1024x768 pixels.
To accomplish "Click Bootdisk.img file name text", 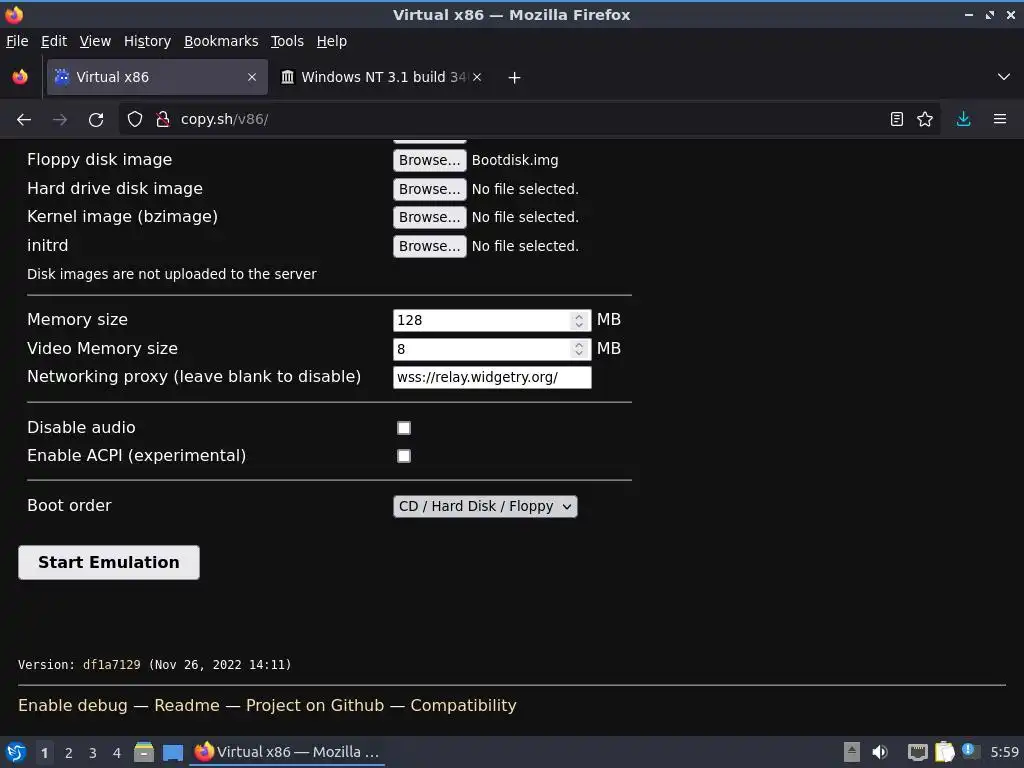I will pos(515,160).
